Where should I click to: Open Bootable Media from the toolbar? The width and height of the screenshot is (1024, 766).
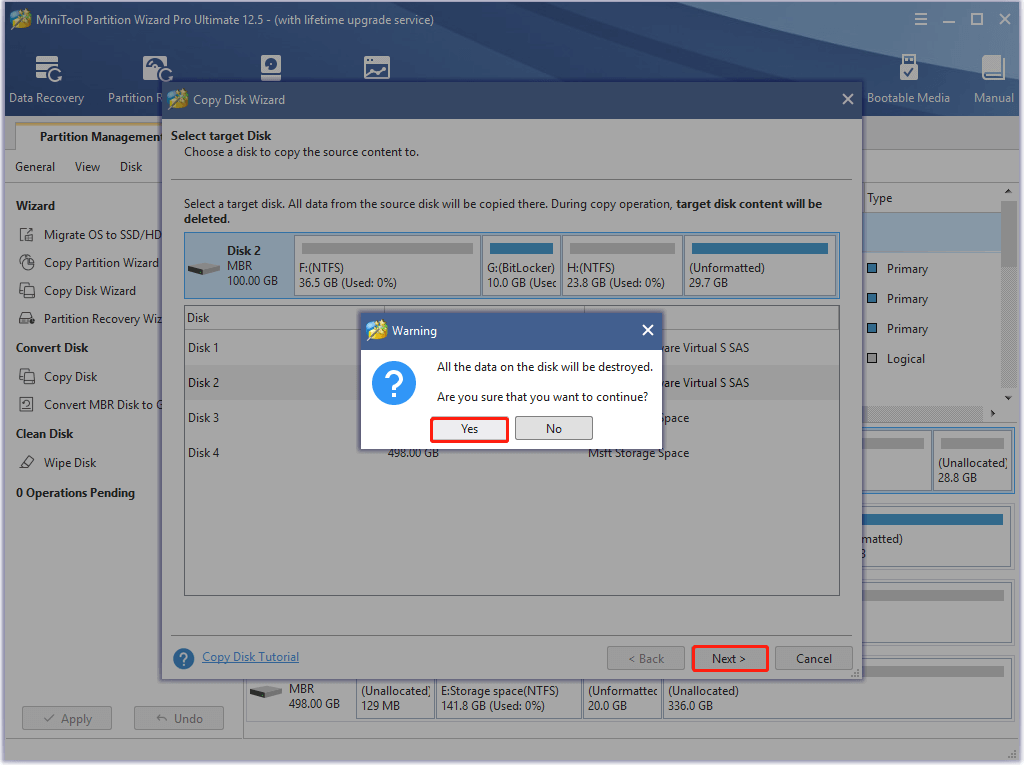(x=908, y=80)
